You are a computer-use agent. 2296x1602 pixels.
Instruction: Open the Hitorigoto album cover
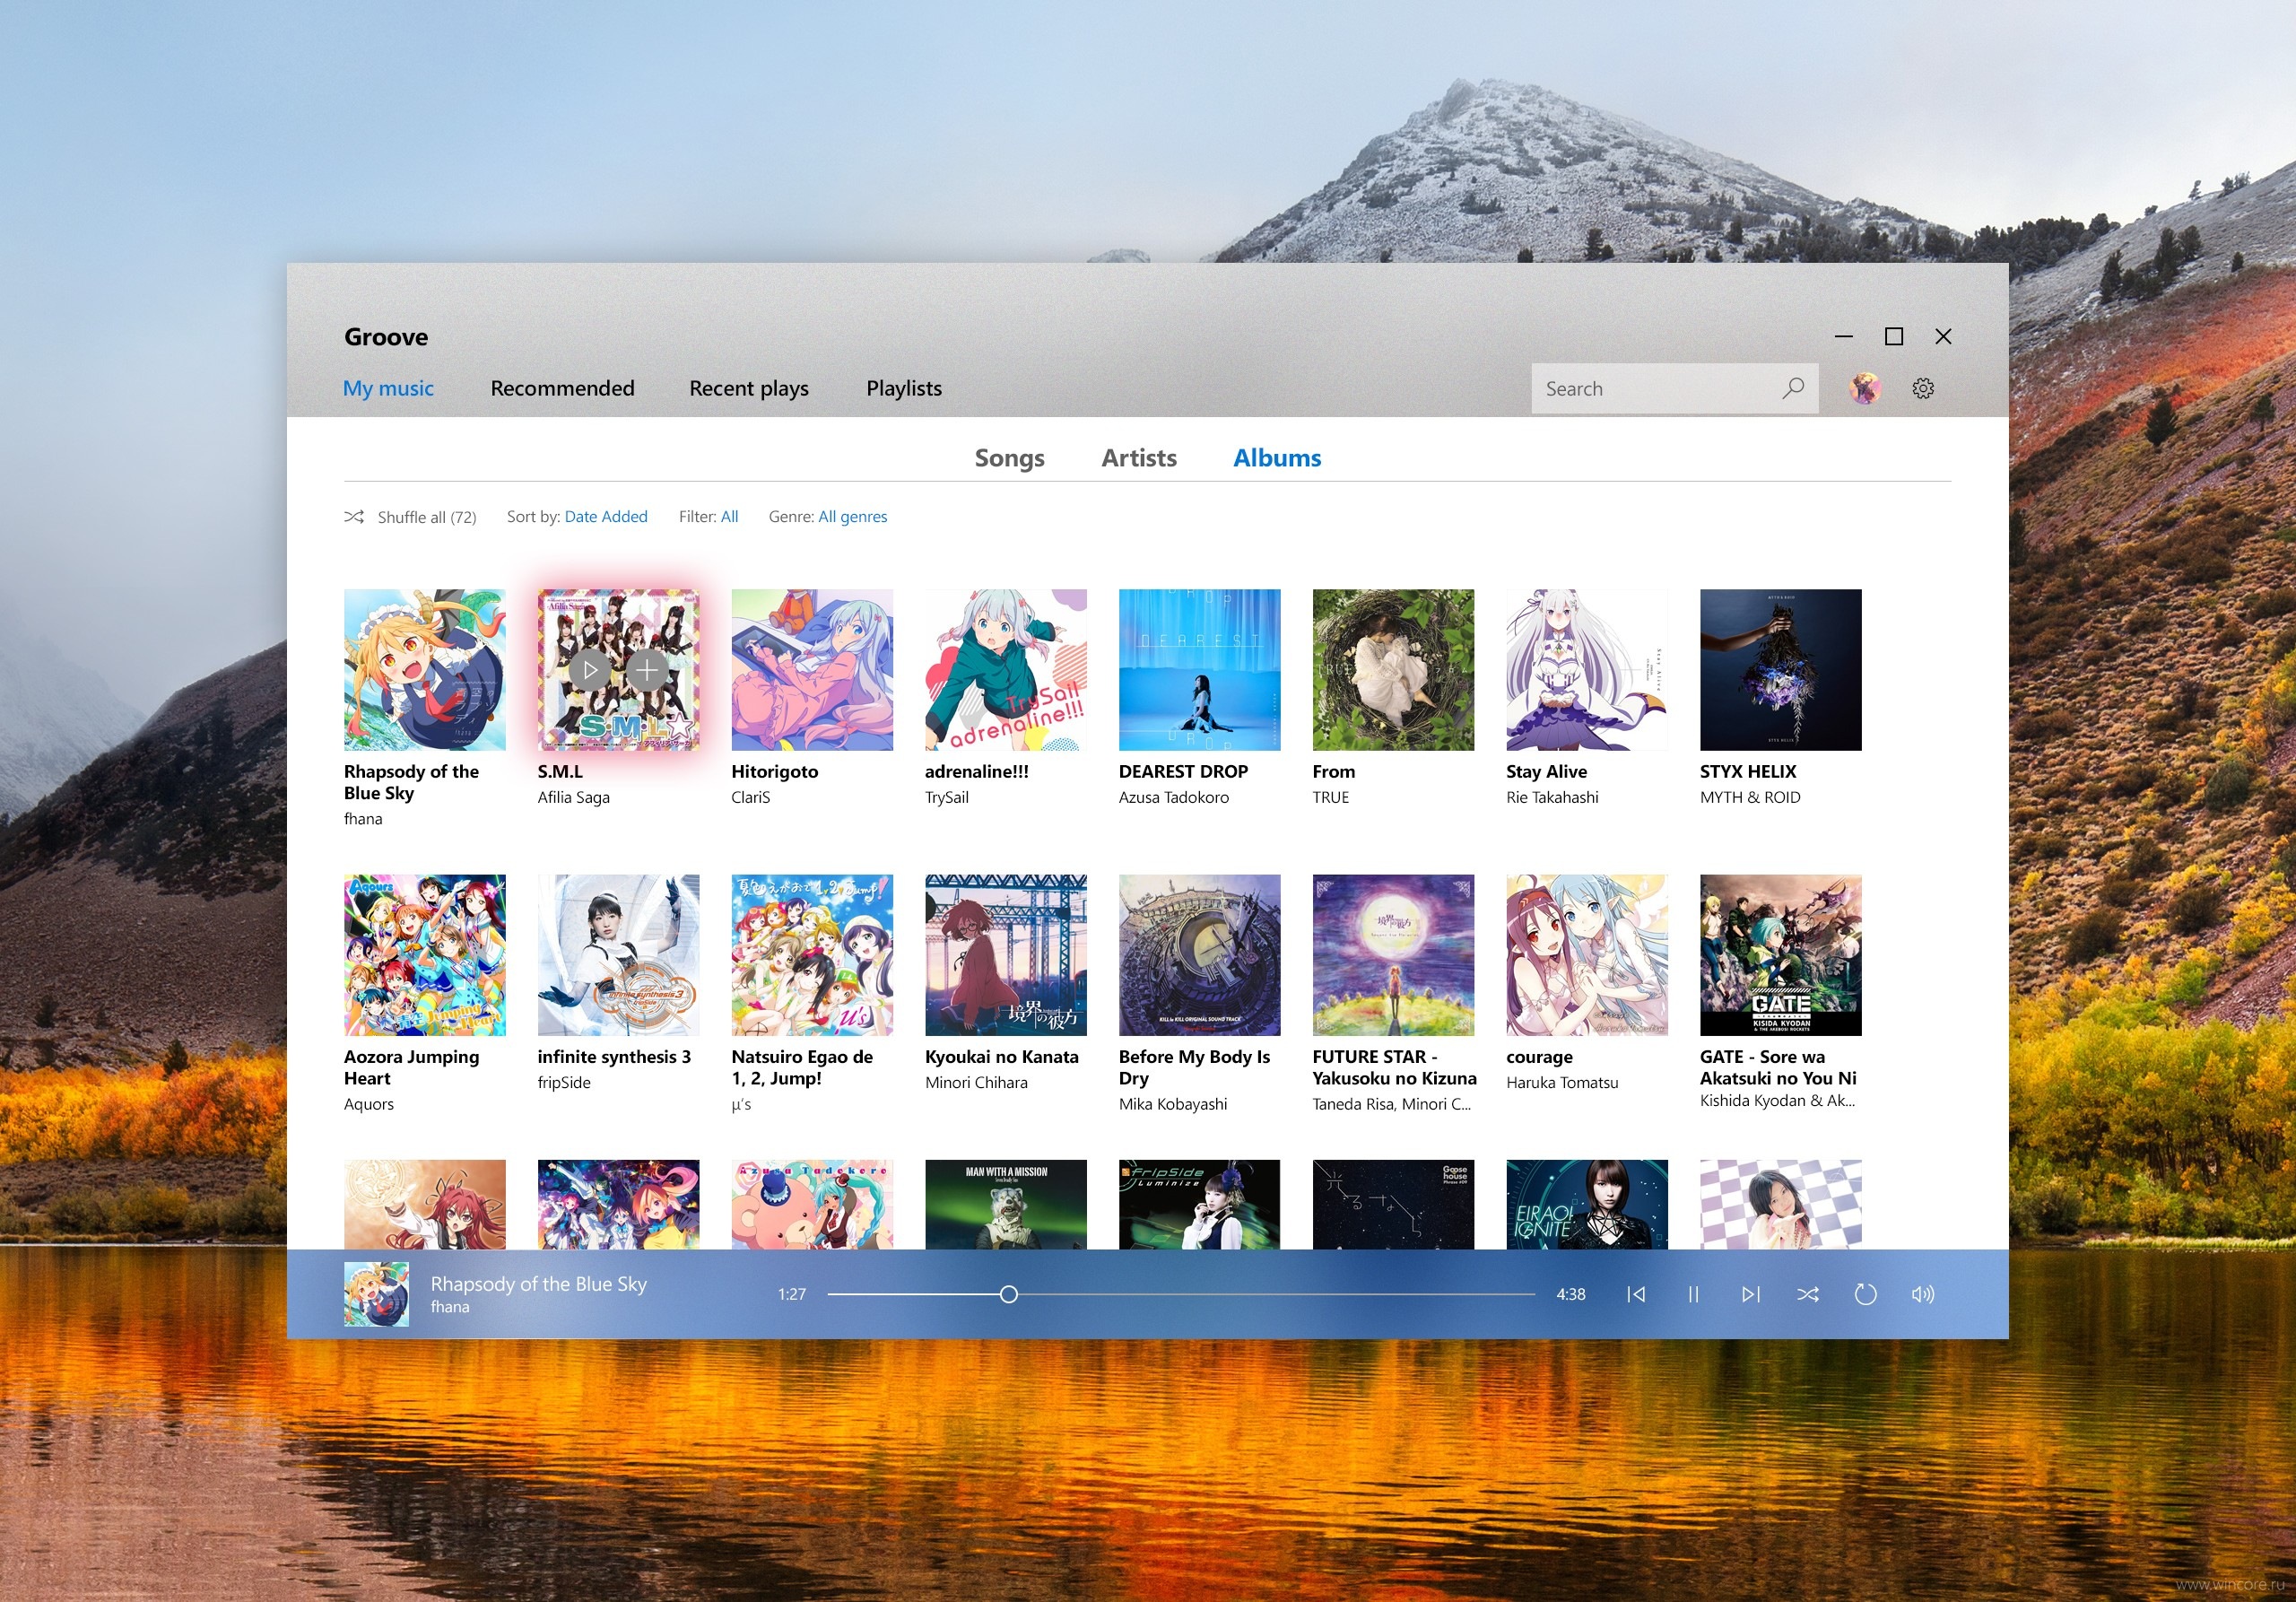(x=812, y=670)
